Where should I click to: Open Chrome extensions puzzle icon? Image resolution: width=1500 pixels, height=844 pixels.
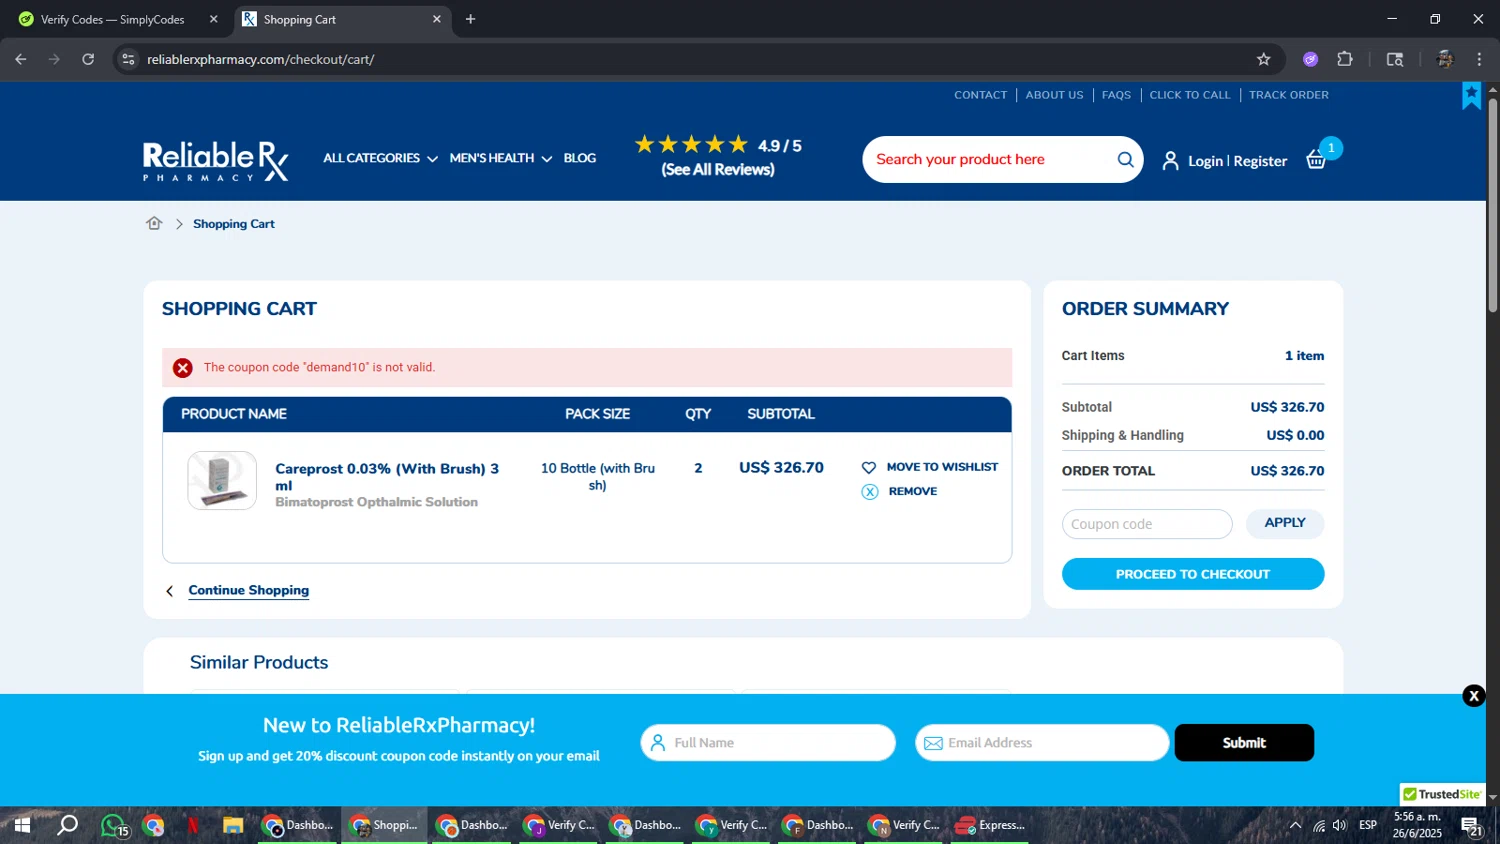click(1345, 59)
